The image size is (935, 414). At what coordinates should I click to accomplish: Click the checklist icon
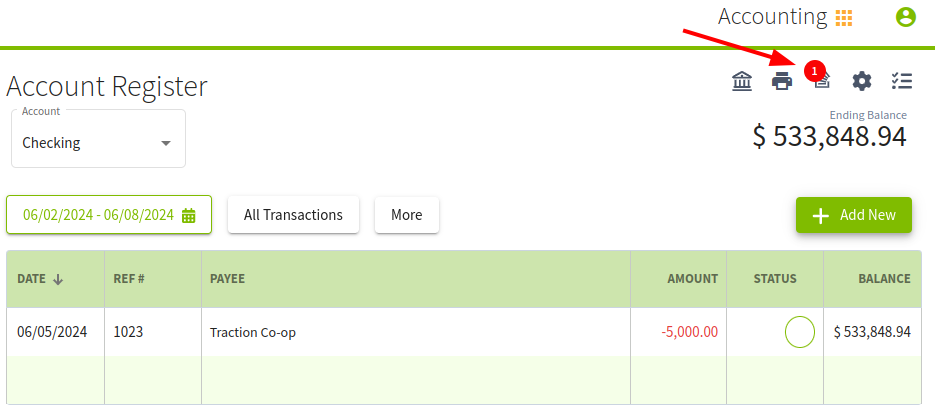(x=902, y=81)
